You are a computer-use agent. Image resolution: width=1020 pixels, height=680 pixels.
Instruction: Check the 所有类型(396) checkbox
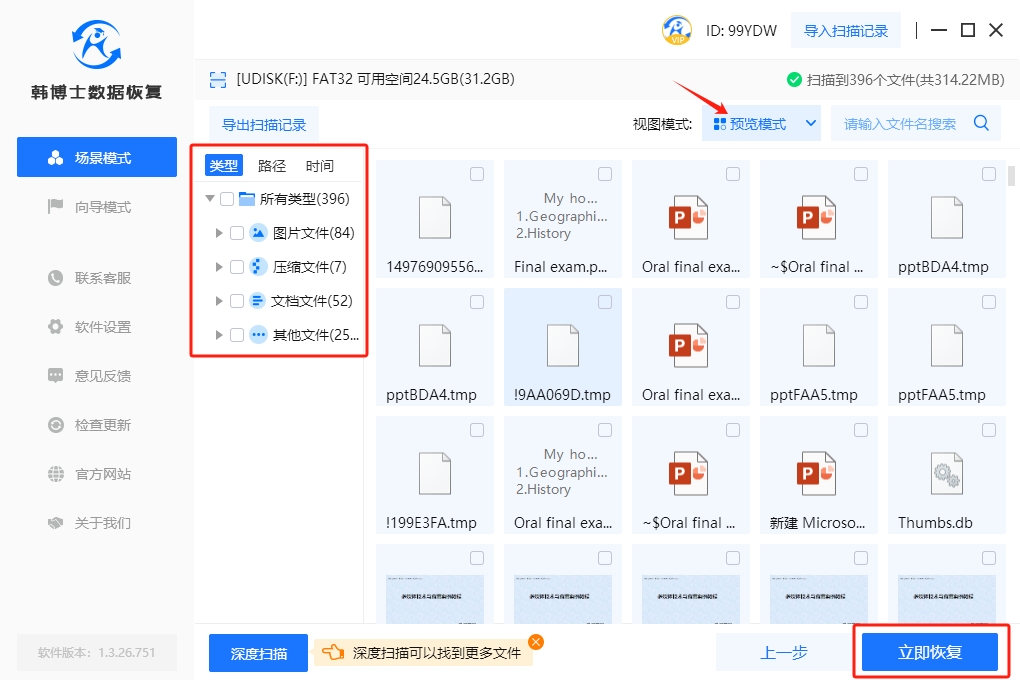click(227, 199)
